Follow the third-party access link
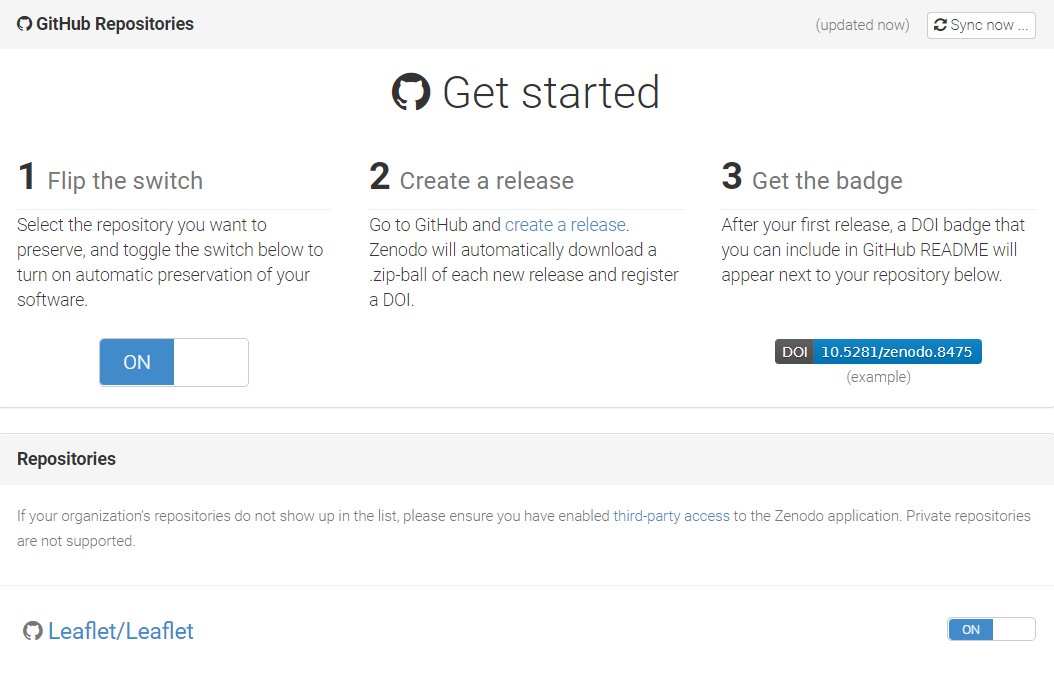Viewport: 1054px width, 674px height. [671, 515]
